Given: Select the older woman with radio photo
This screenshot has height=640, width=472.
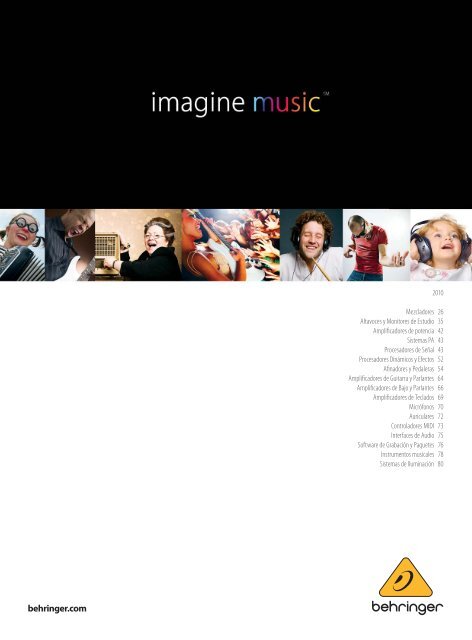Looking at the screenshot, I should click(138, 245).
